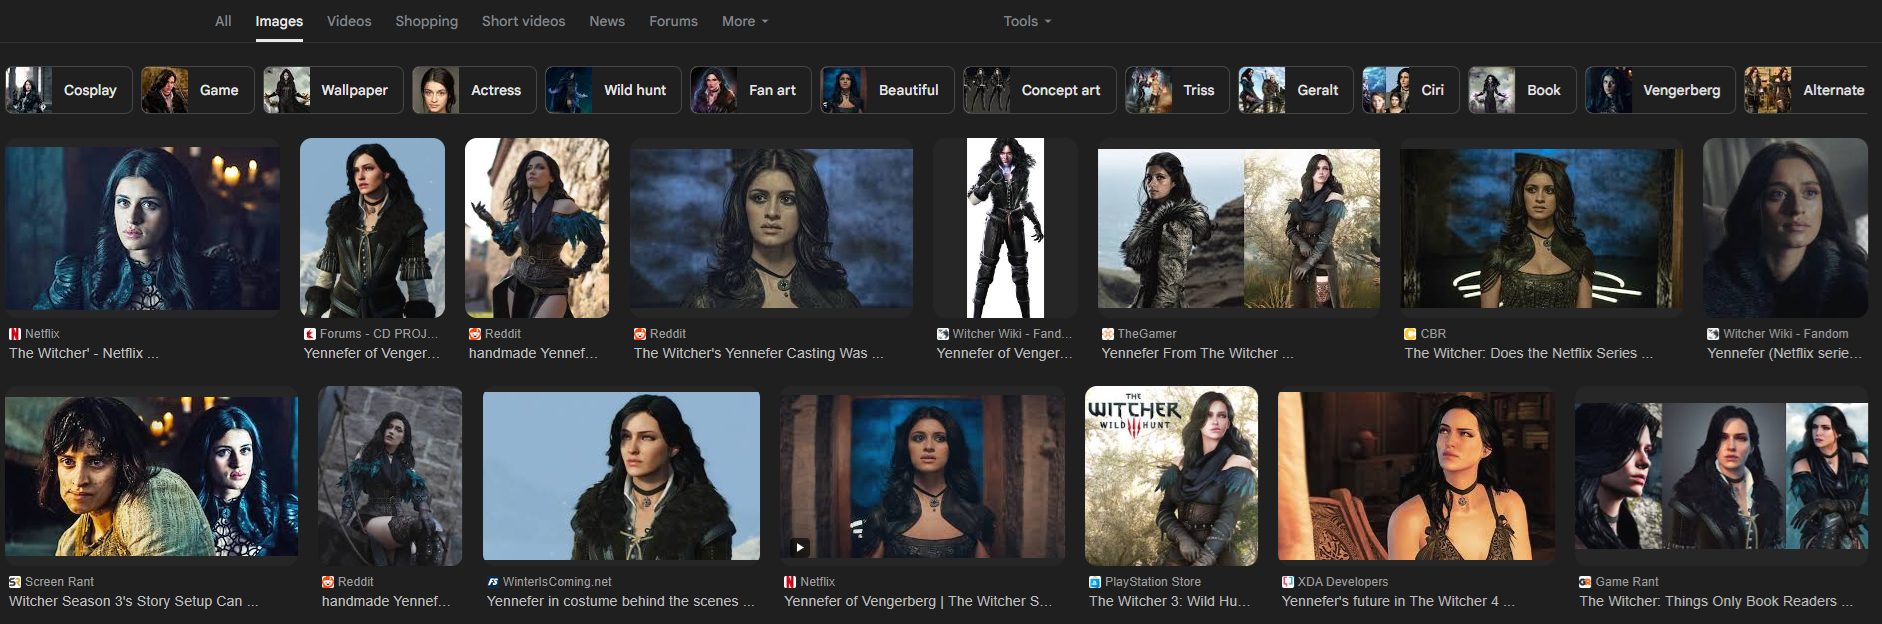This screenshot has height=624, width=1882.
Task: Open the CBR Netflix Series thumbnail
Action: pyautogui.click(x=1542, y=228)
